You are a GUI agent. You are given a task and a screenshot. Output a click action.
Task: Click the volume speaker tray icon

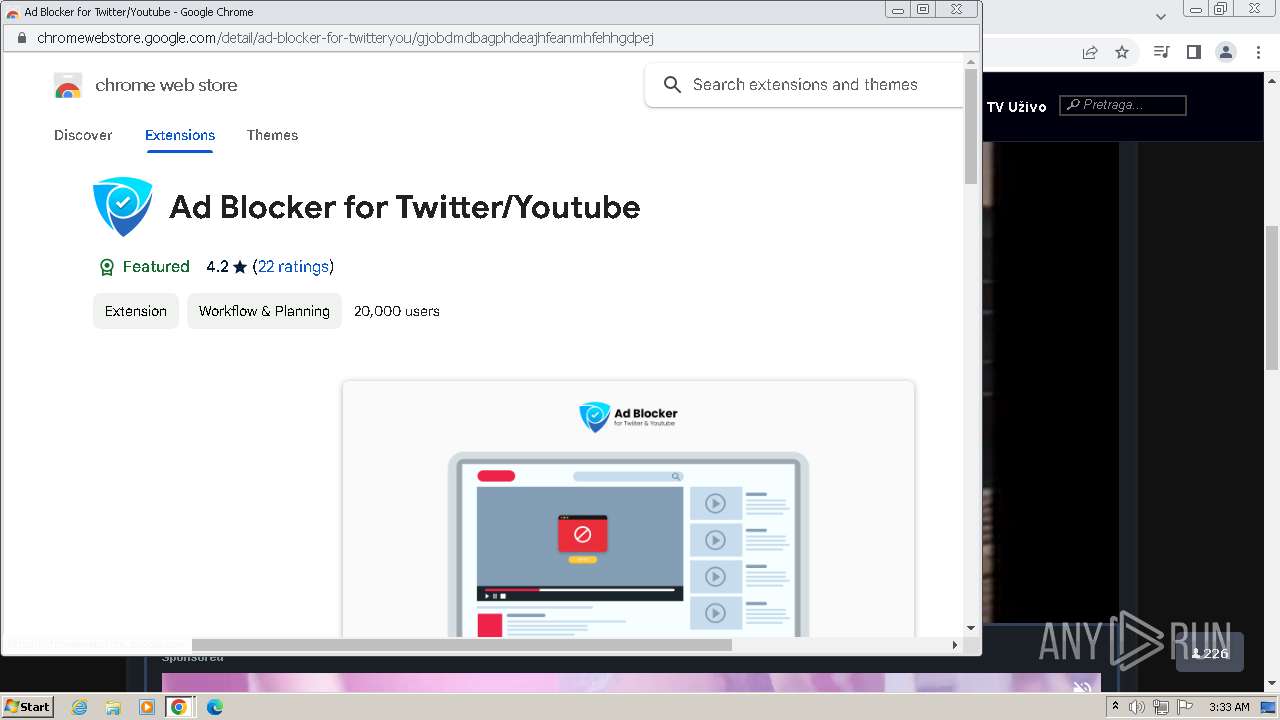(x=1137, y=707)
